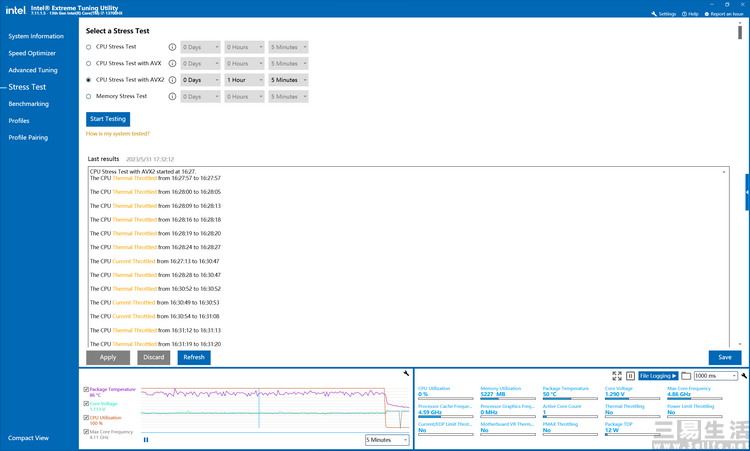Open the 1000 ms polling interval dropdown

tap(716, 376)
